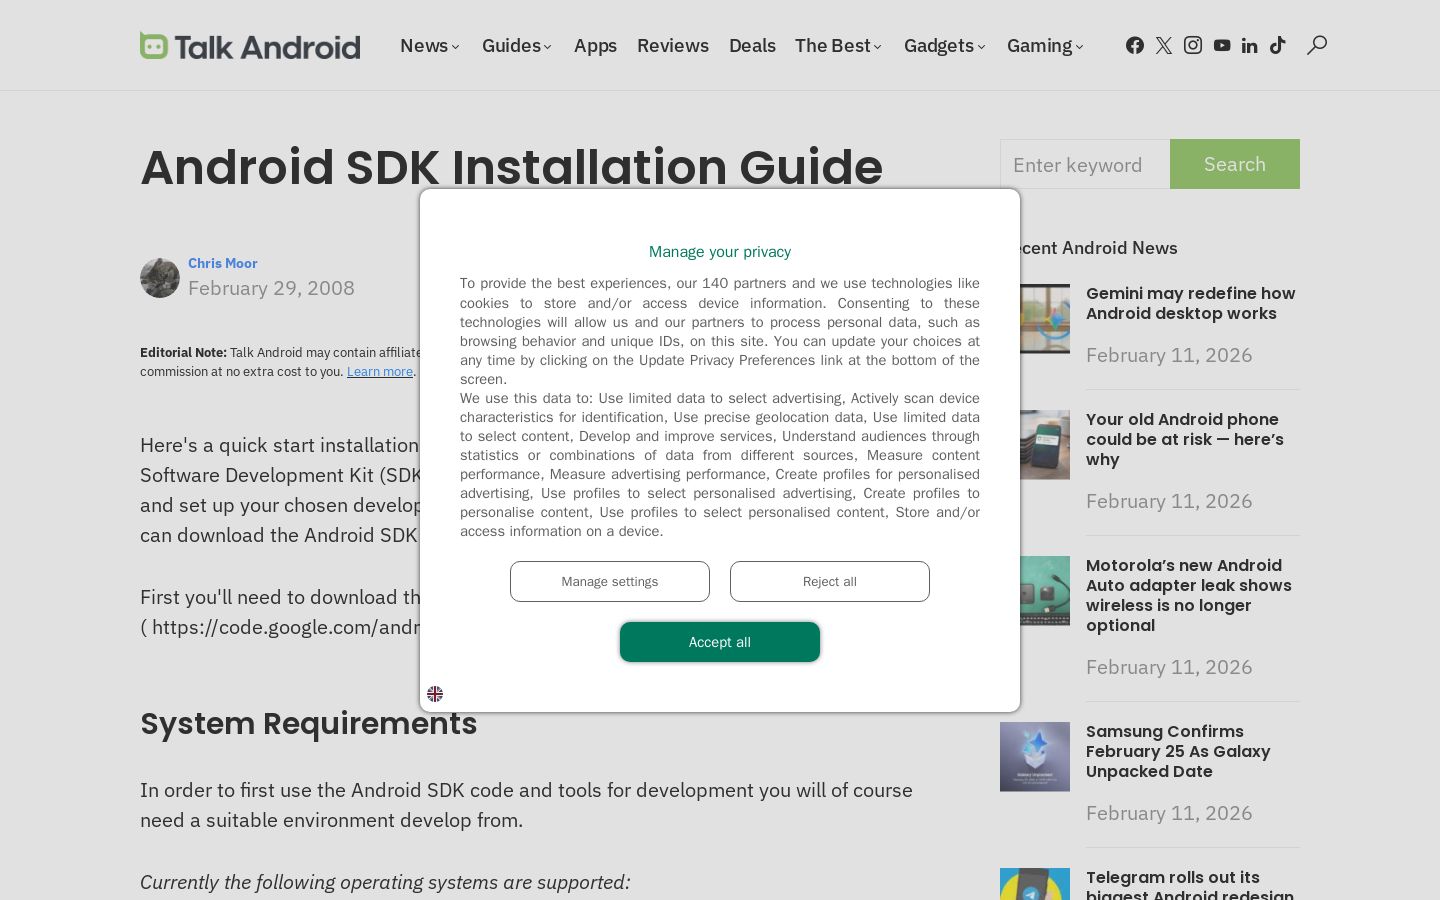
Task: Open Motorola Android Auto adapter article
Action: pos(1189,595)
